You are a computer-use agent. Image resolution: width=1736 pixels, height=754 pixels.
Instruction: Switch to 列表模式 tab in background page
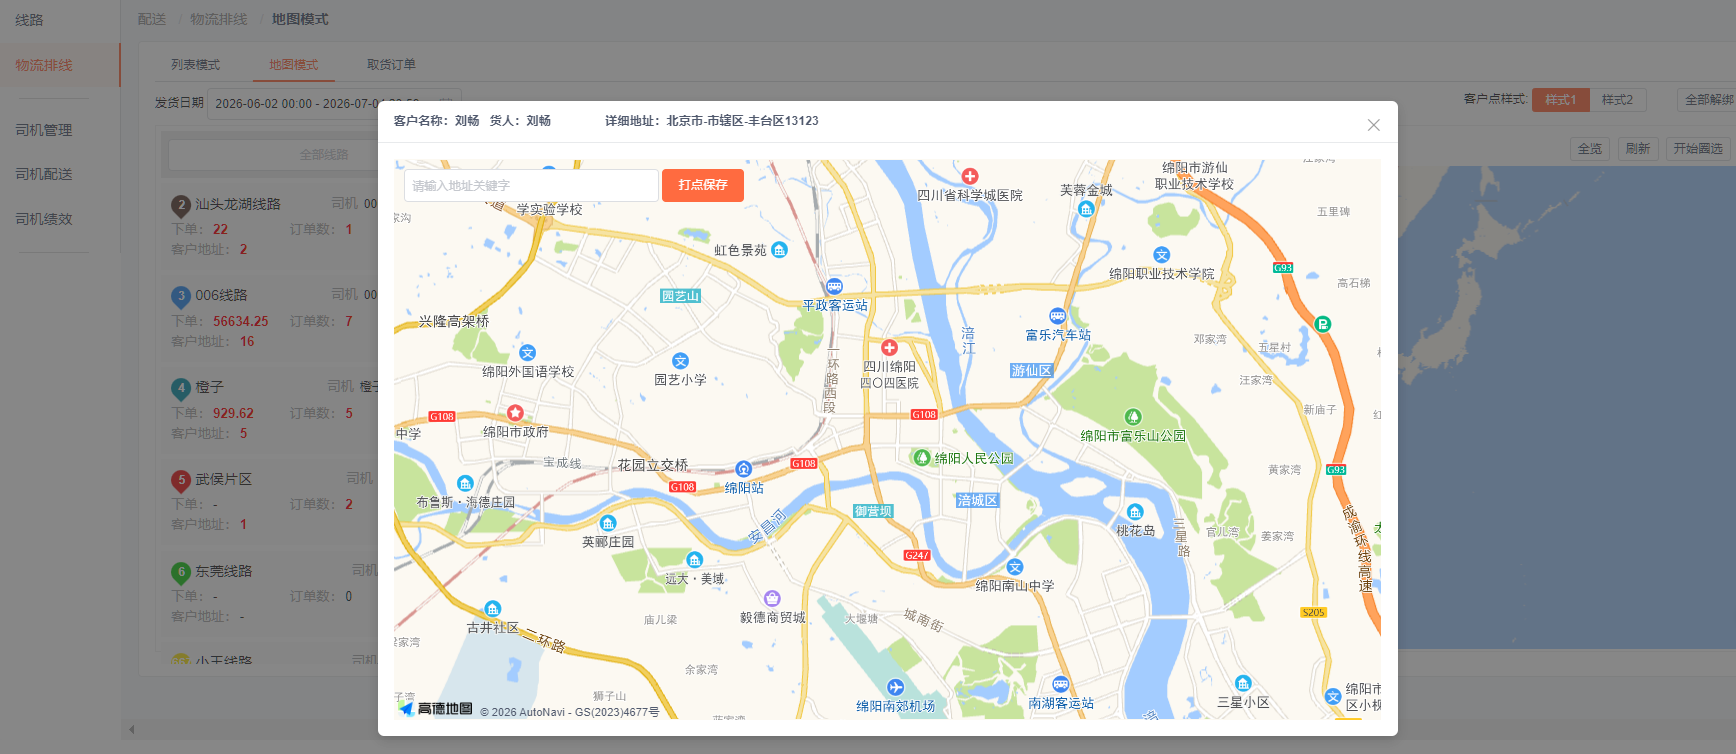[195, 65]
